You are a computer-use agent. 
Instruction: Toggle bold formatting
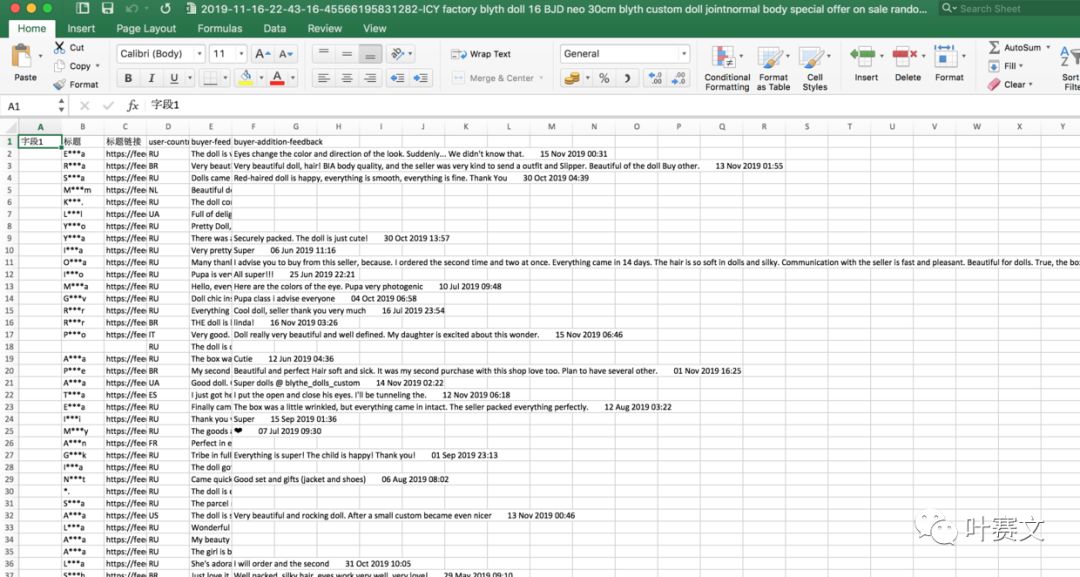pyautogui.click(x=128, y=78)
